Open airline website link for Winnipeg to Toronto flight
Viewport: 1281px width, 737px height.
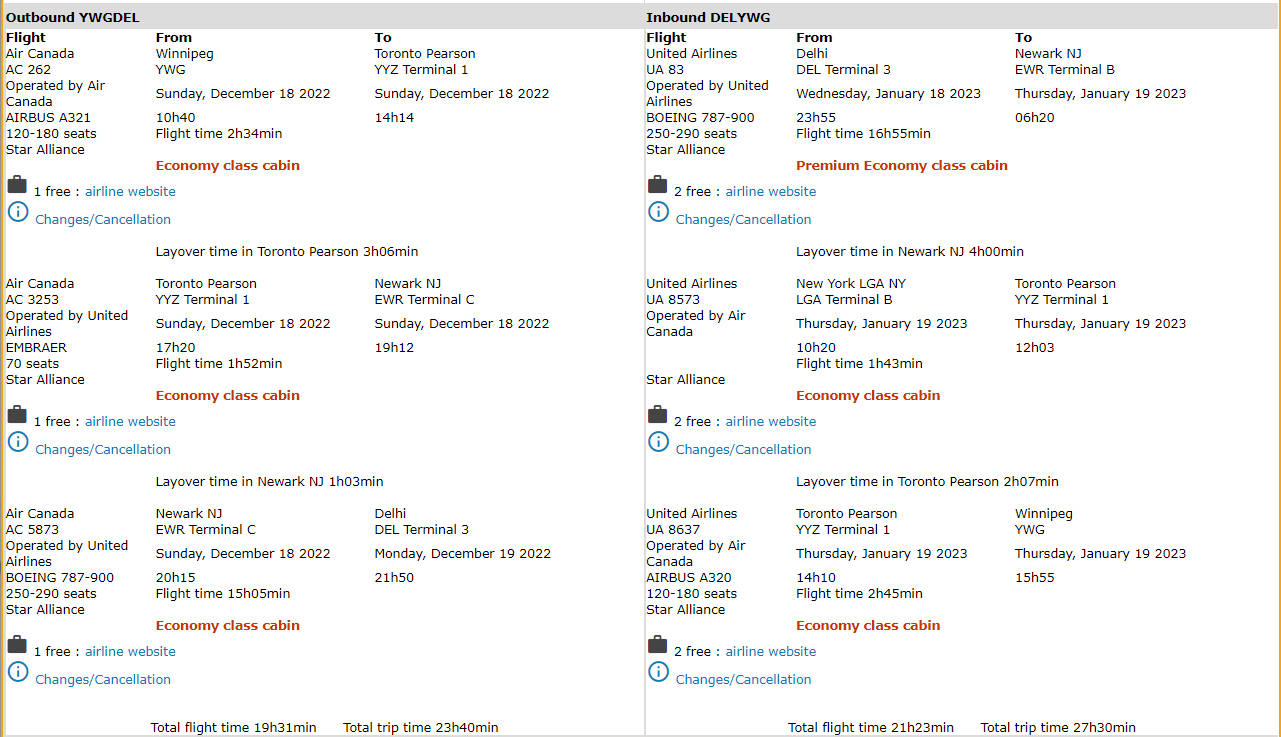pyautogui.click(x=130, y=192)
